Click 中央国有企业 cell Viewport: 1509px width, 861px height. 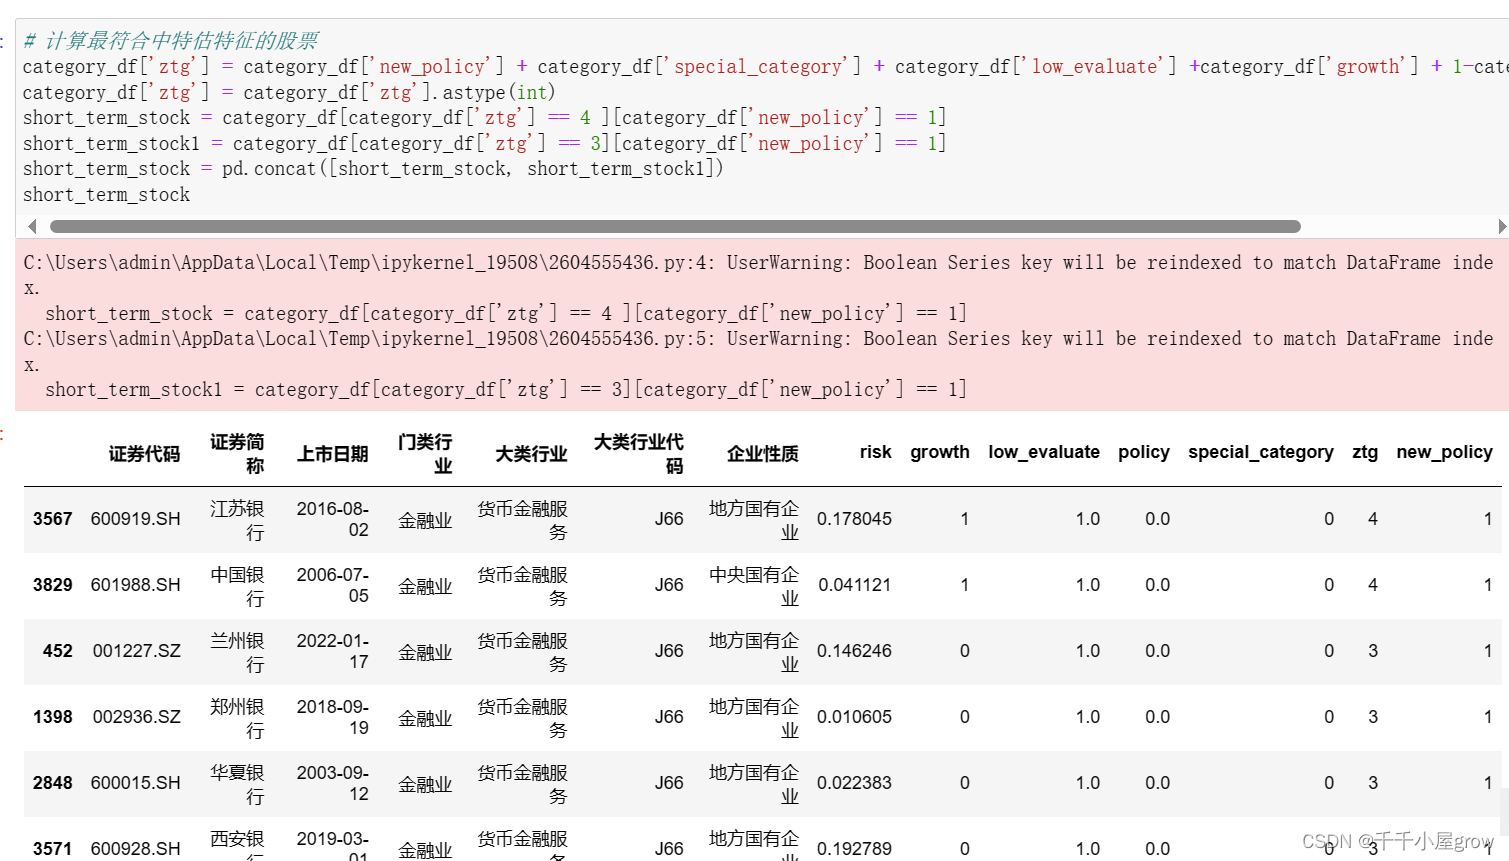point(754,586)
